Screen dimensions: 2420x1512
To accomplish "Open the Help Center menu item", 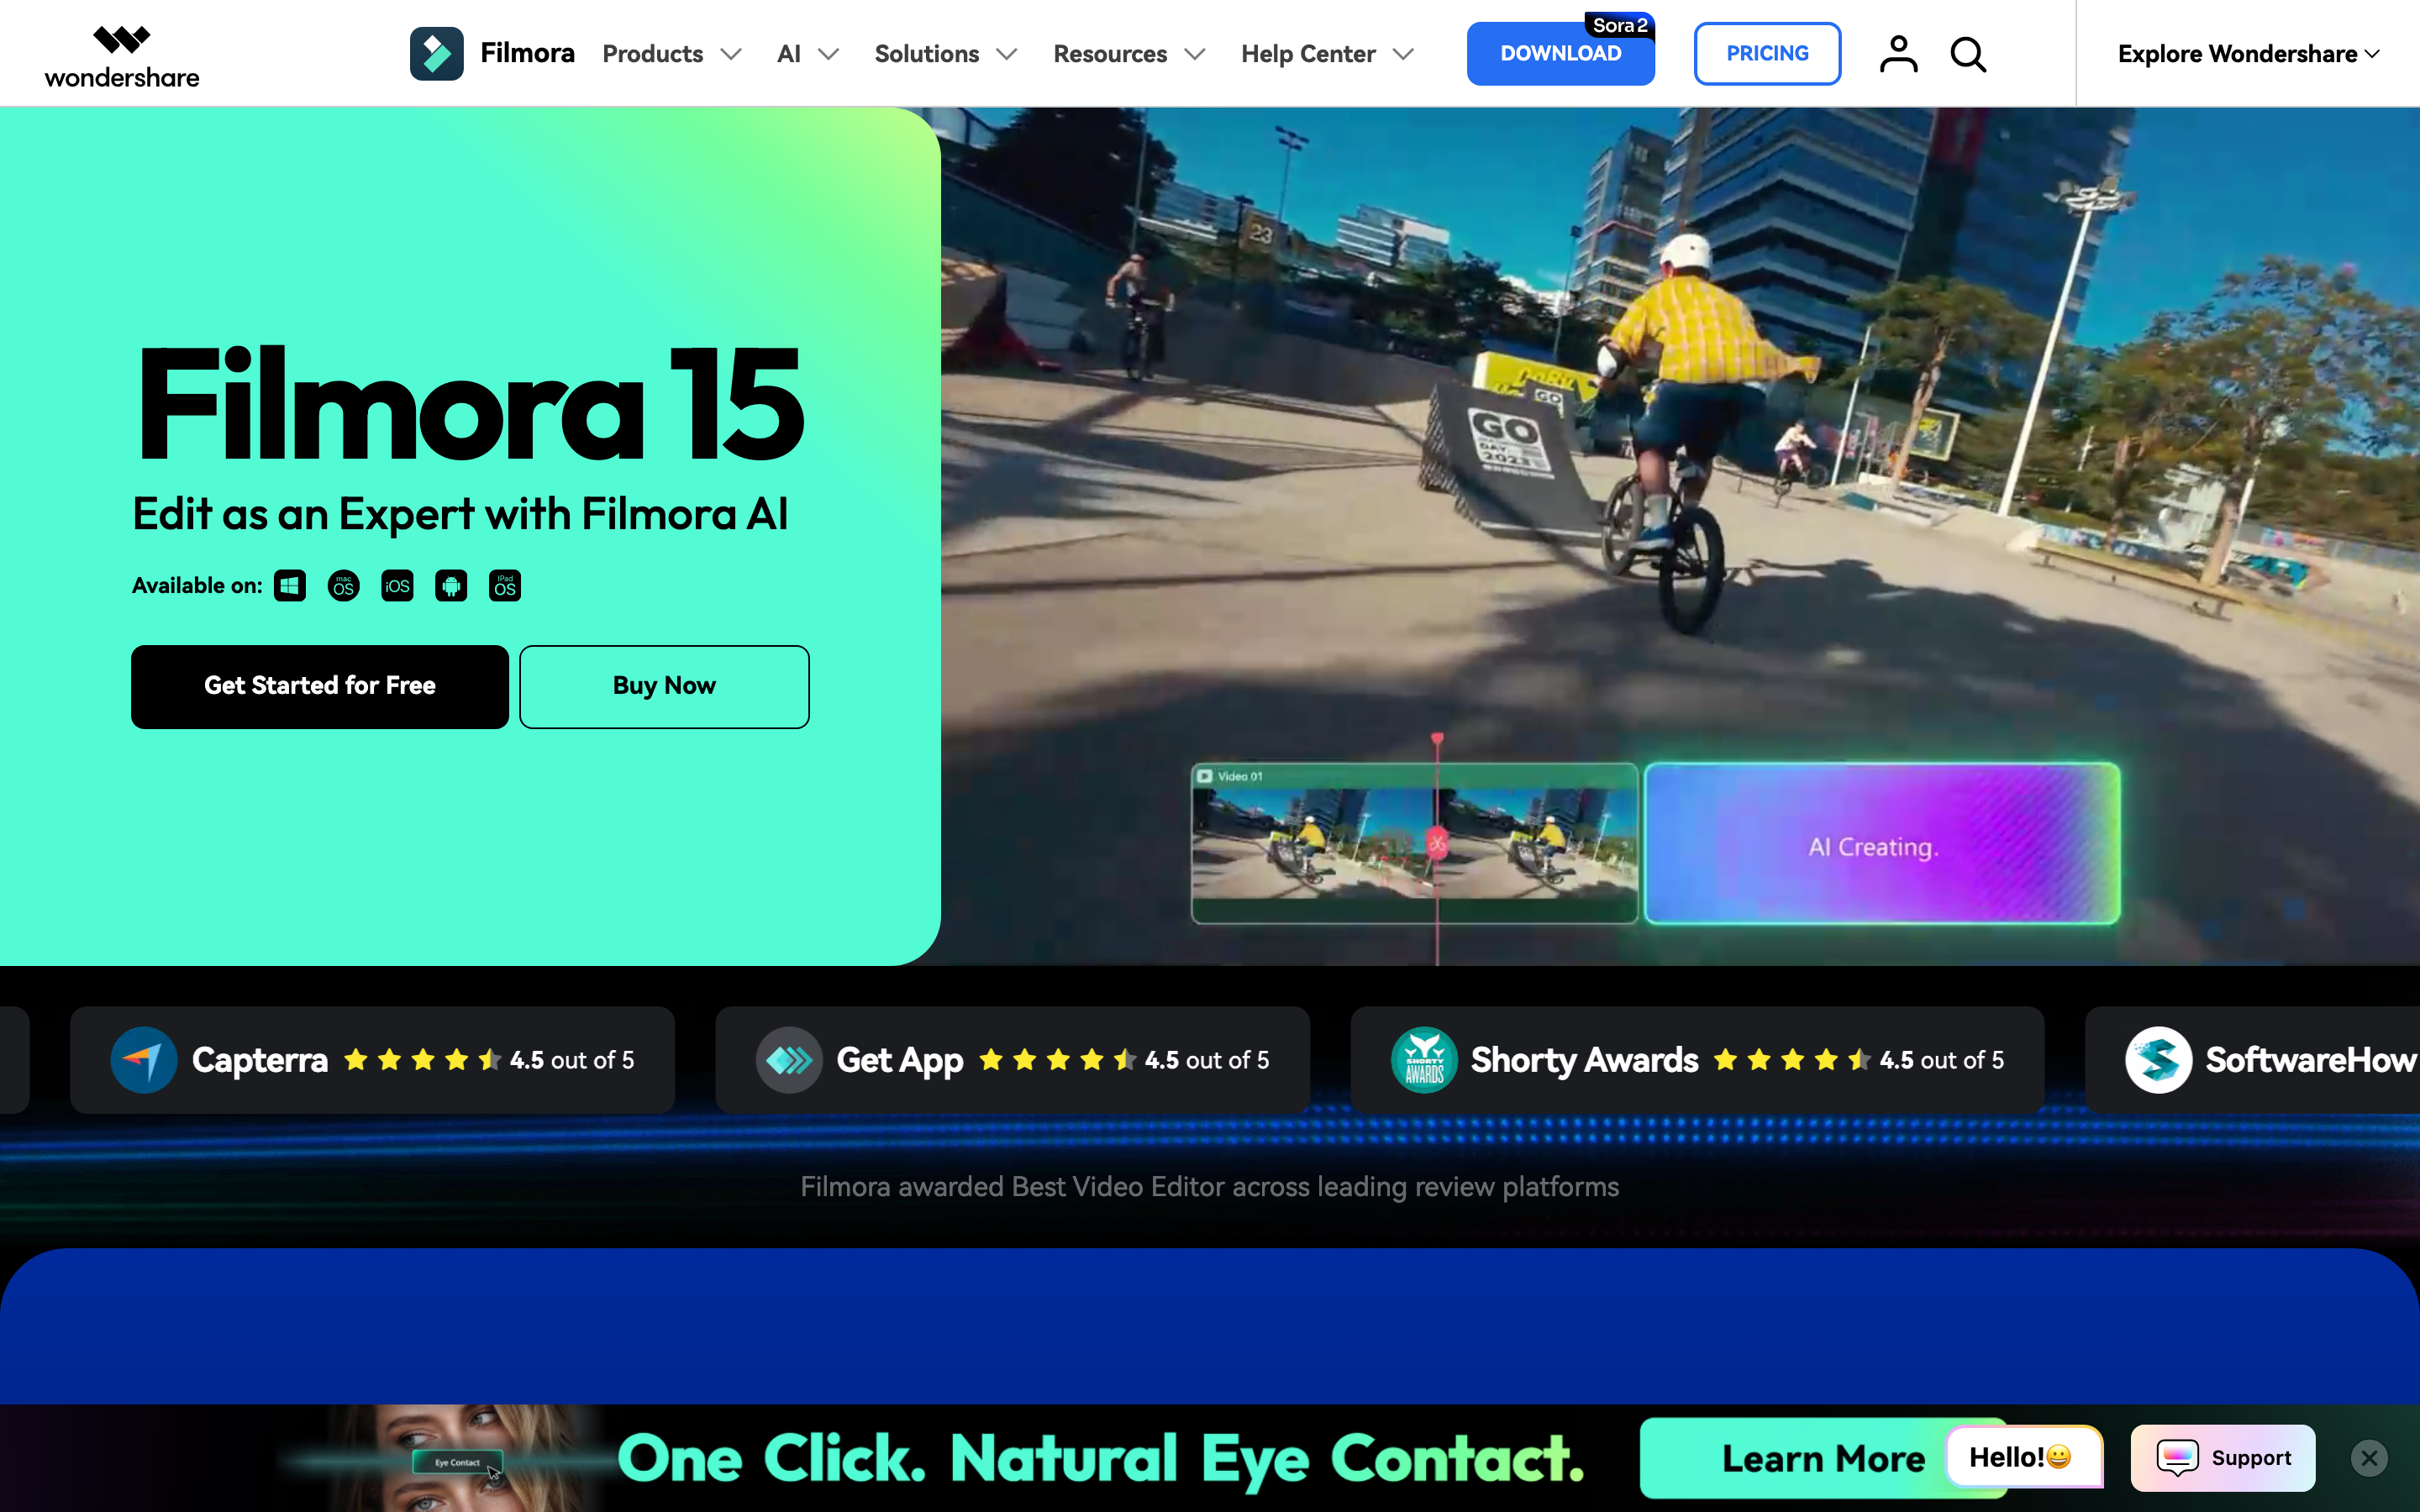I will coord(1308,54).
